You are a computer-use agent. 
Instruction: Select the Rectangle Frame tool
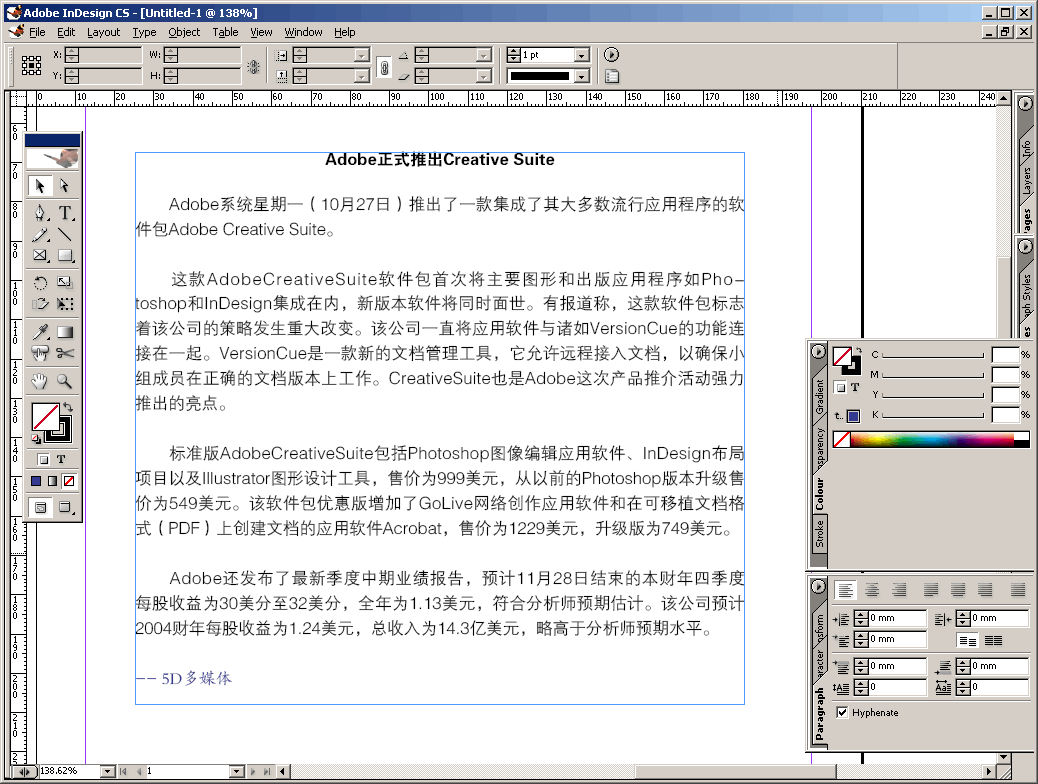click(40, 256)
